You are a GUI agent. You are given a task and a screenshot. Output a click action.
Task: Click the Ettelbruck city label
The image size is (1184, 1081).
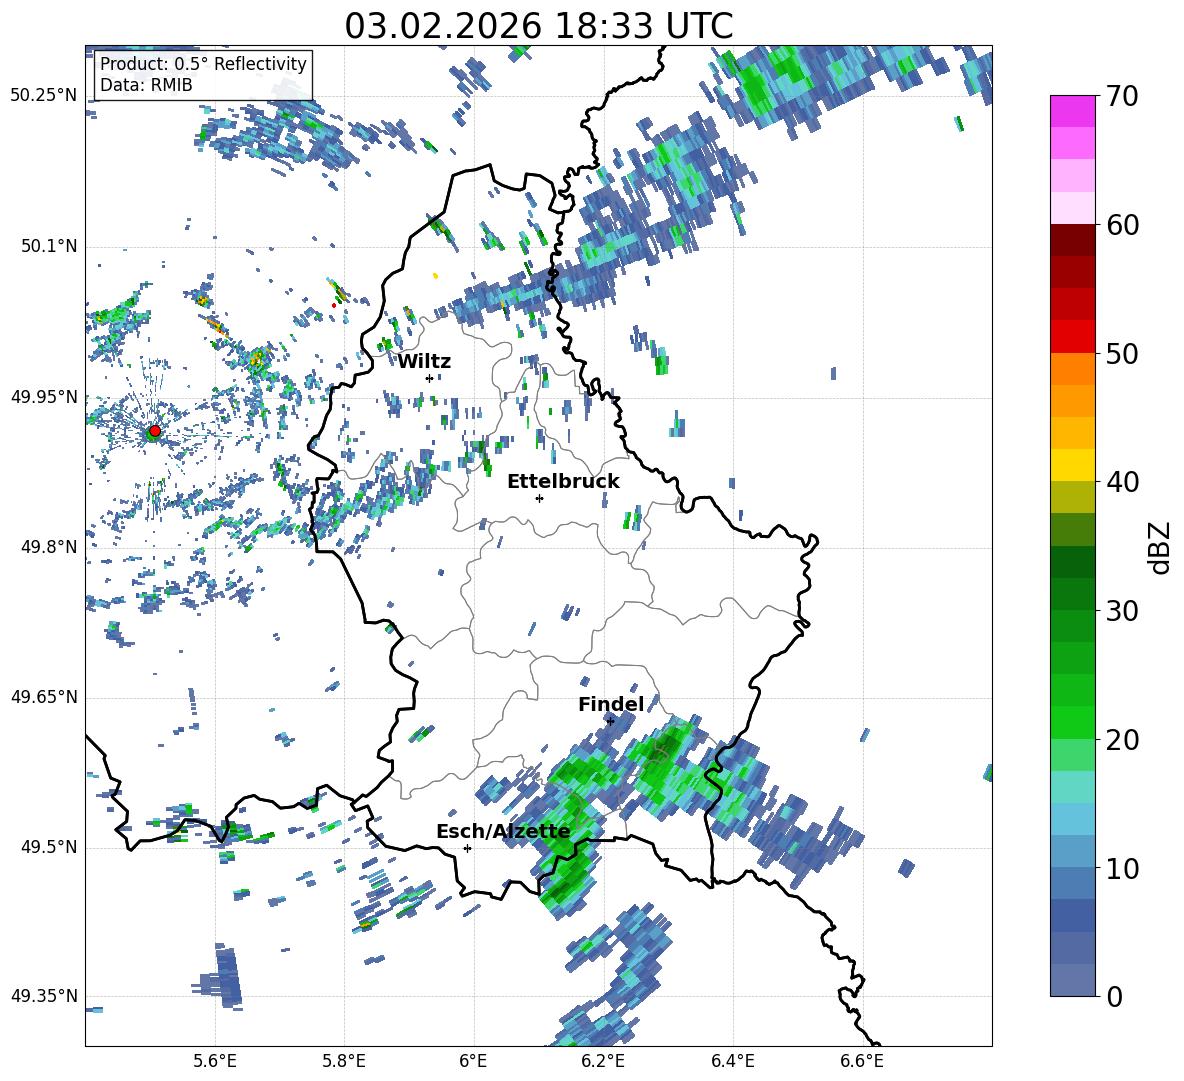tap(563, 481)
